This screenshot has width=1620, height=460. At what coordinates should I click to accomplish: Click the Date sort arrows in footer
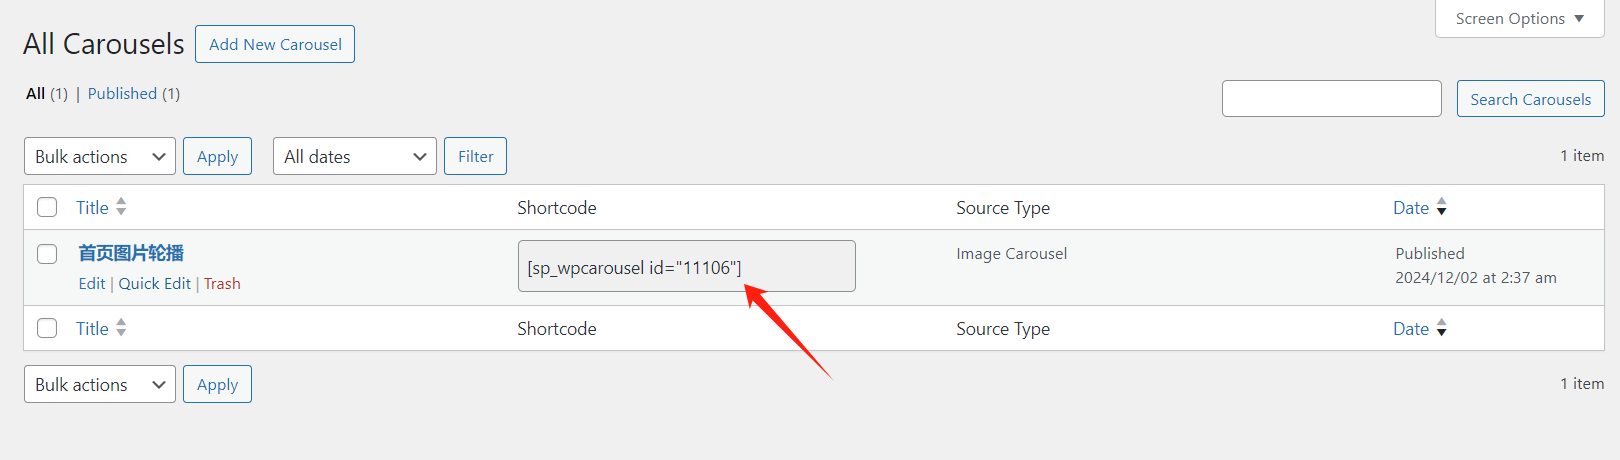1441,328
